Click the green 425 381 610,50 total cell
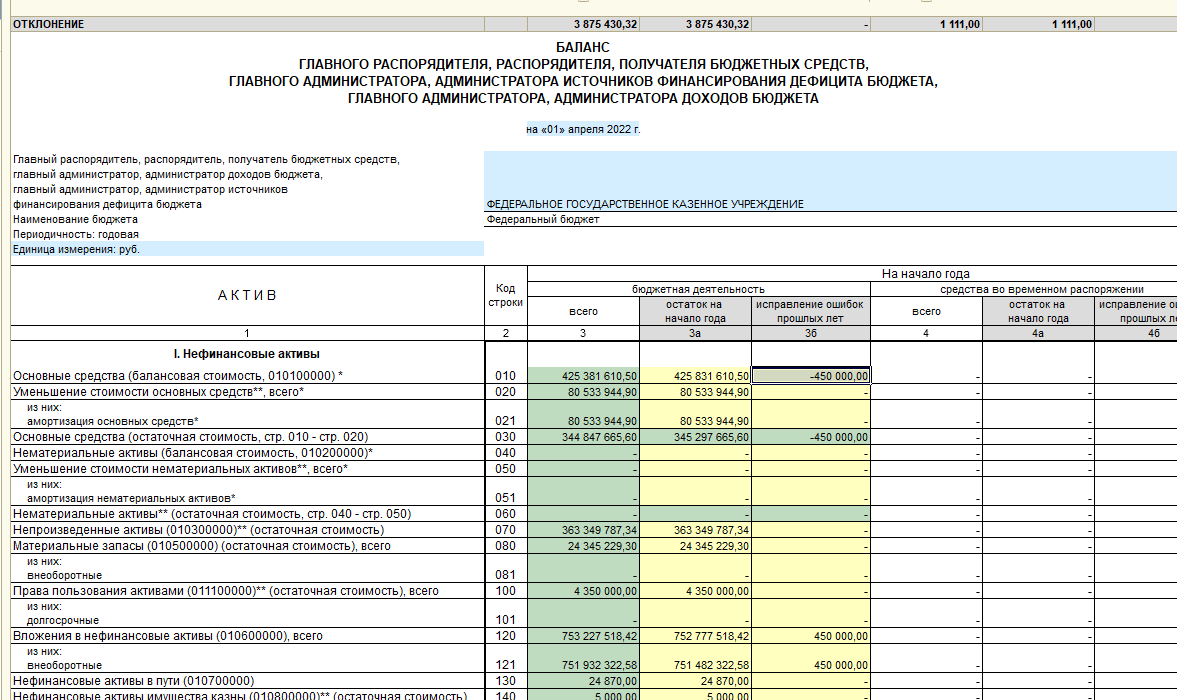1177x700 pixels. click(x=583, y=376)
